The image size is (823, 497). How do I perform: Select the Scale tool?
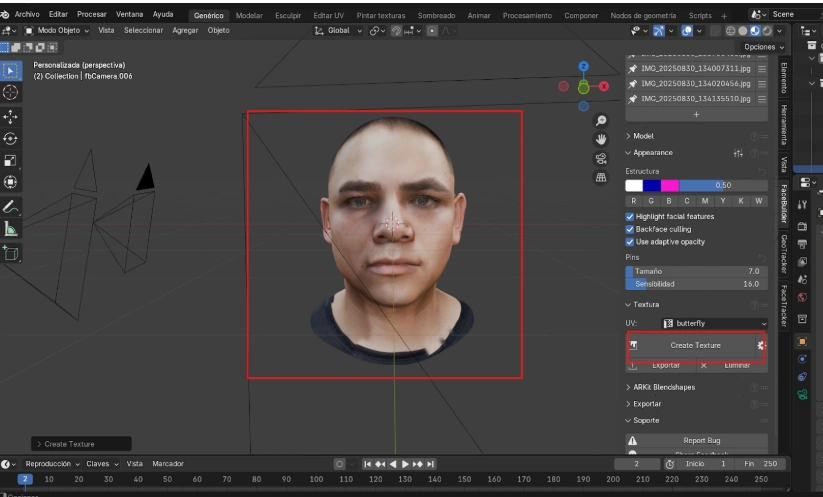click(10, 161)
